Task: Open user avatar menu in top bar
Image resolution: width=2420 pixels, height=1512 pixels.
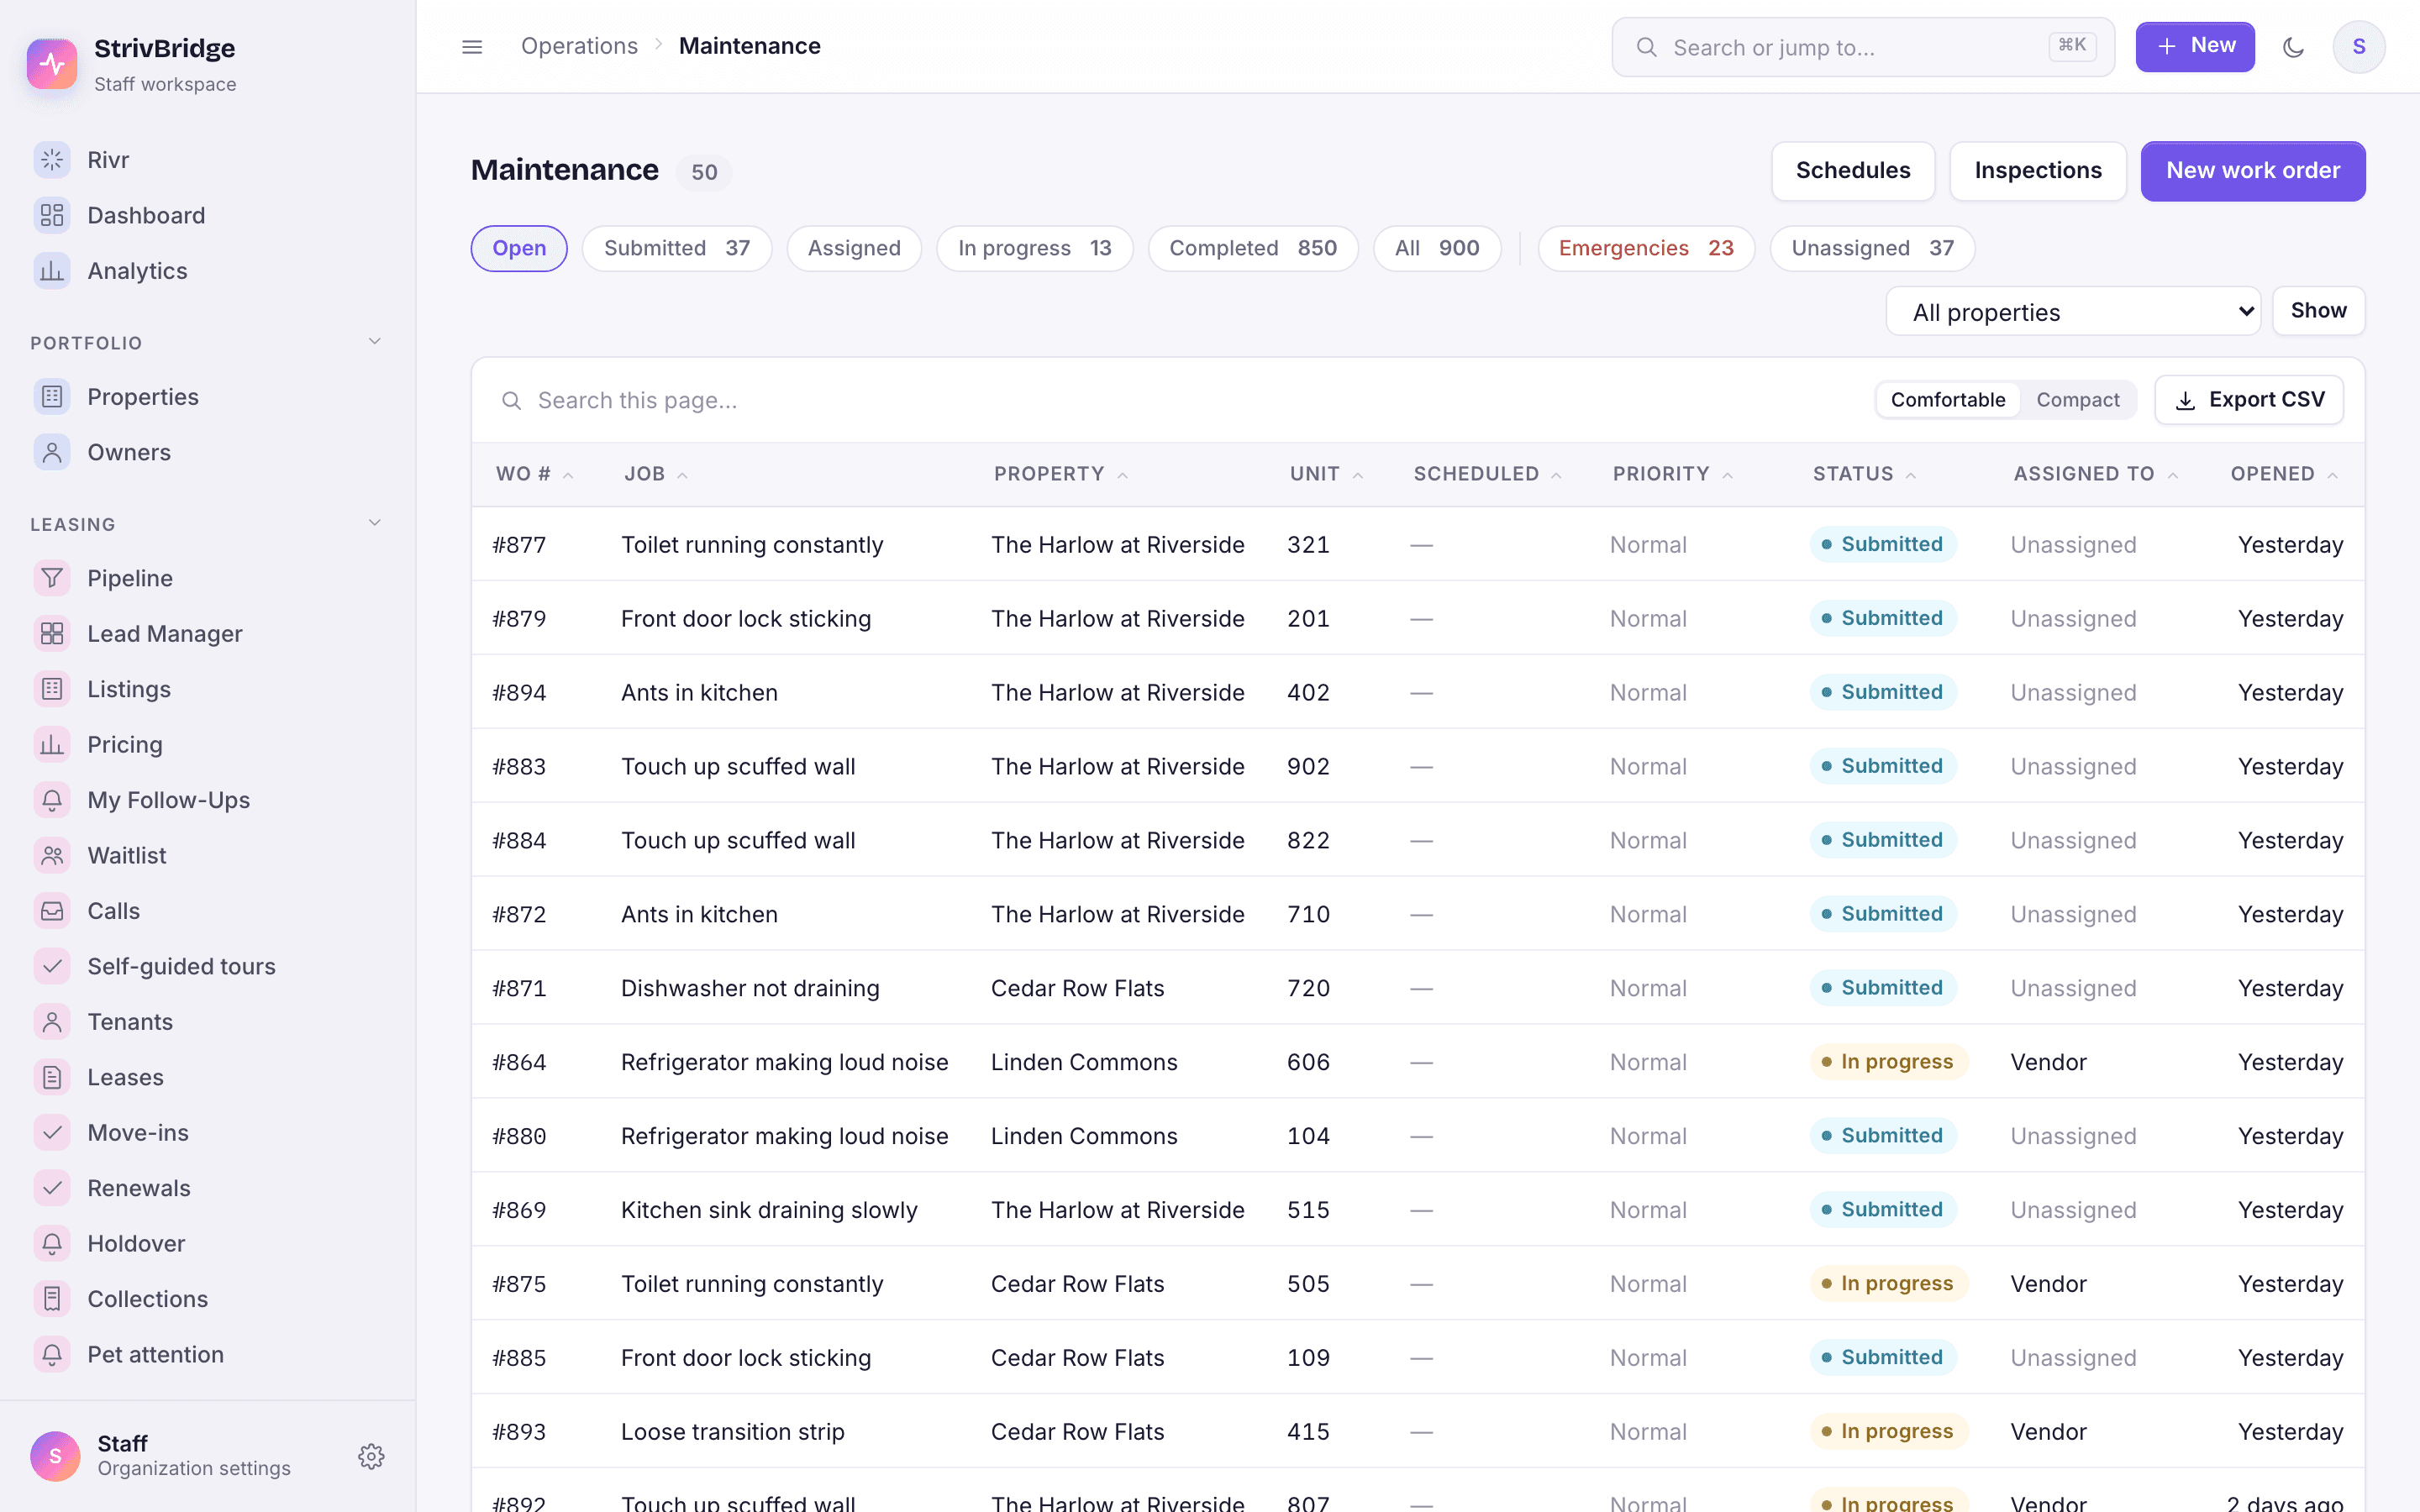Action: 2359,47
